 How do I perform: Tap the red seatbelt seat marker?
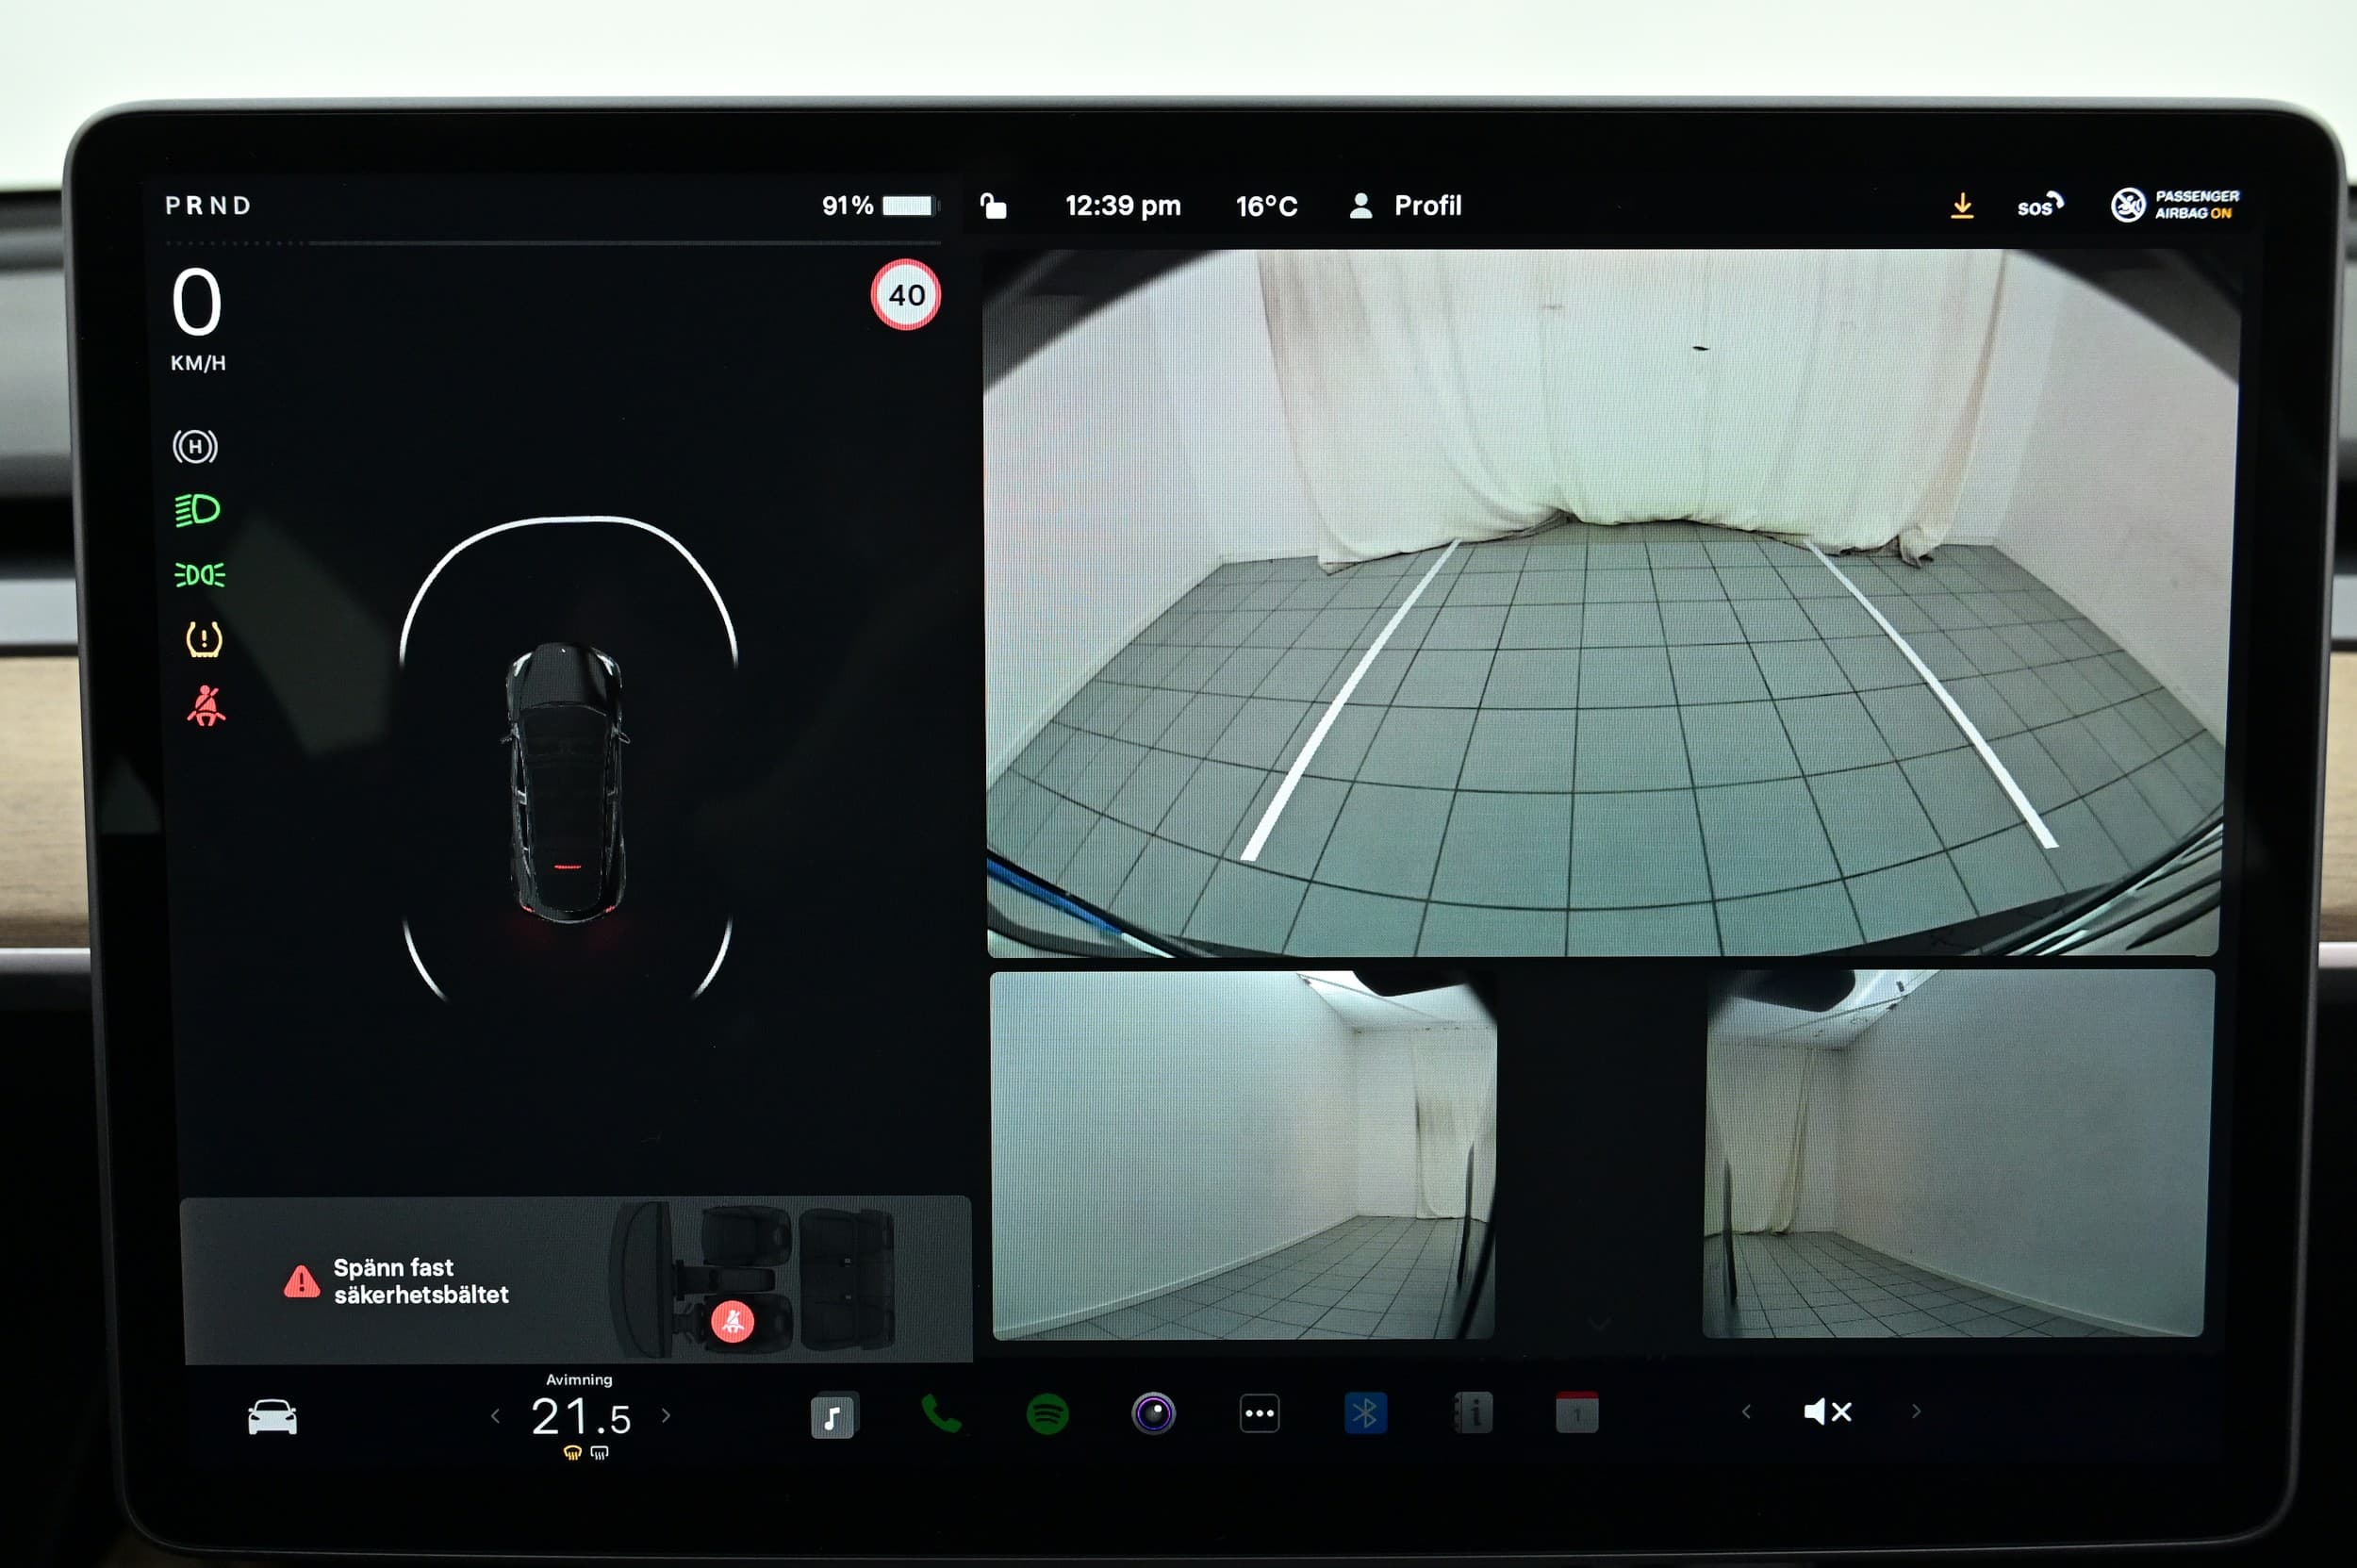(732, 1322)
